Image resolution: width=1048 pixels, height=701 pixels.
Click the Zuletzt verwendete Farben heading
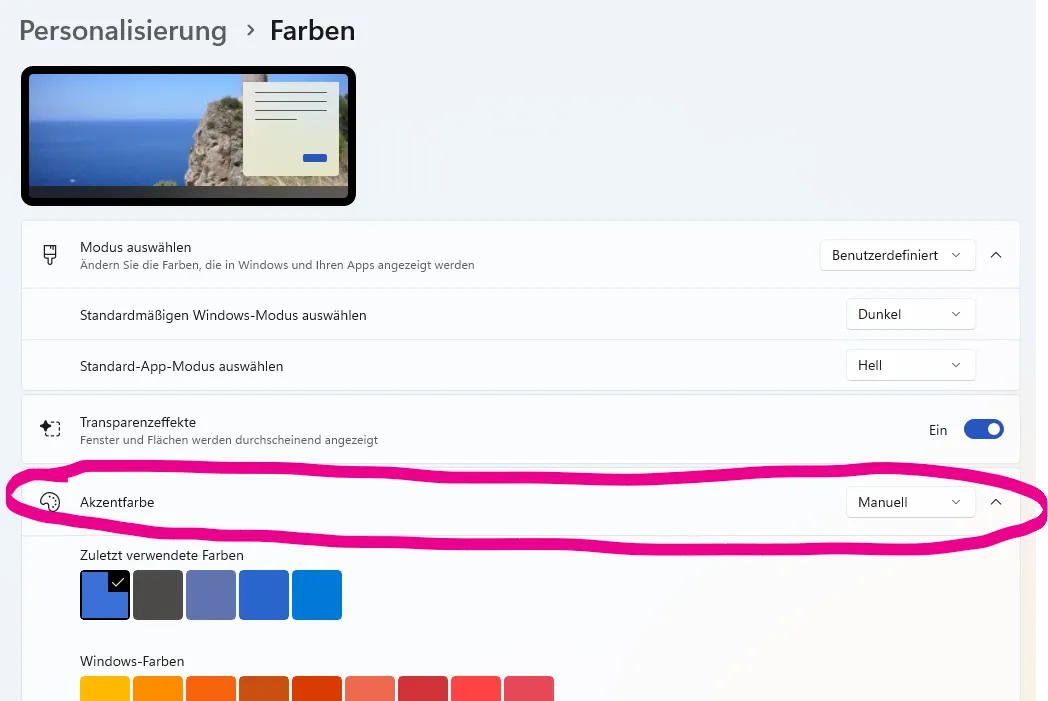(162, 555)
